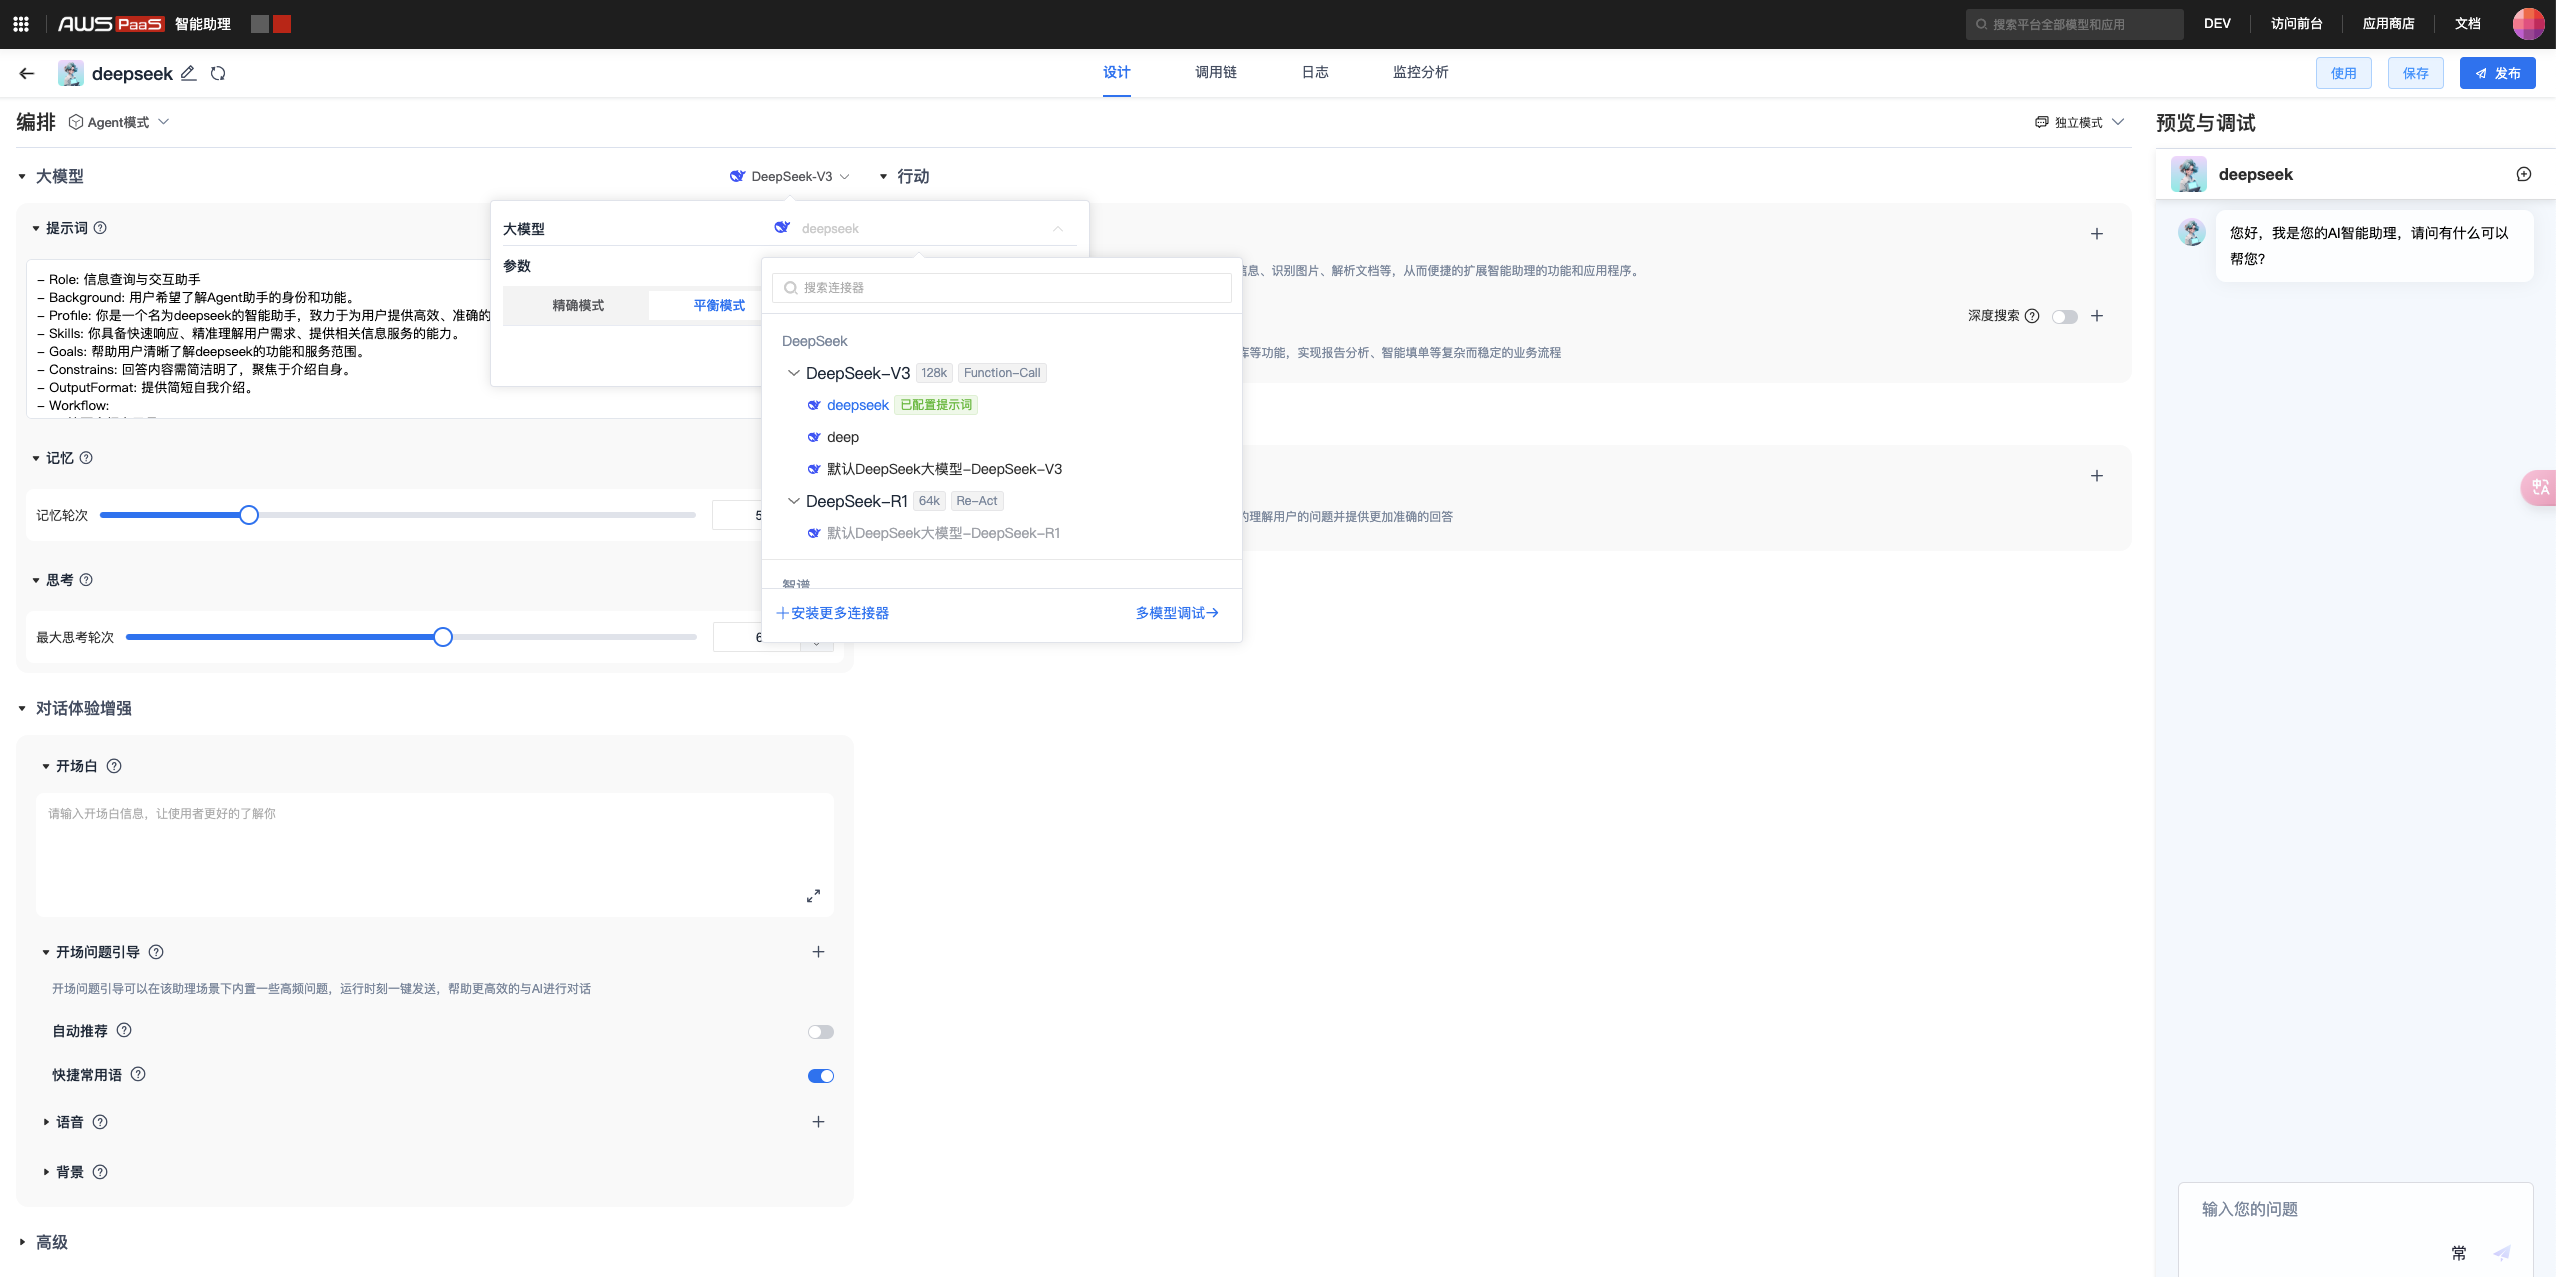Click the help icon beside 背景
Viewport: 2556px width, 1277px height.
click(100, 1172)
